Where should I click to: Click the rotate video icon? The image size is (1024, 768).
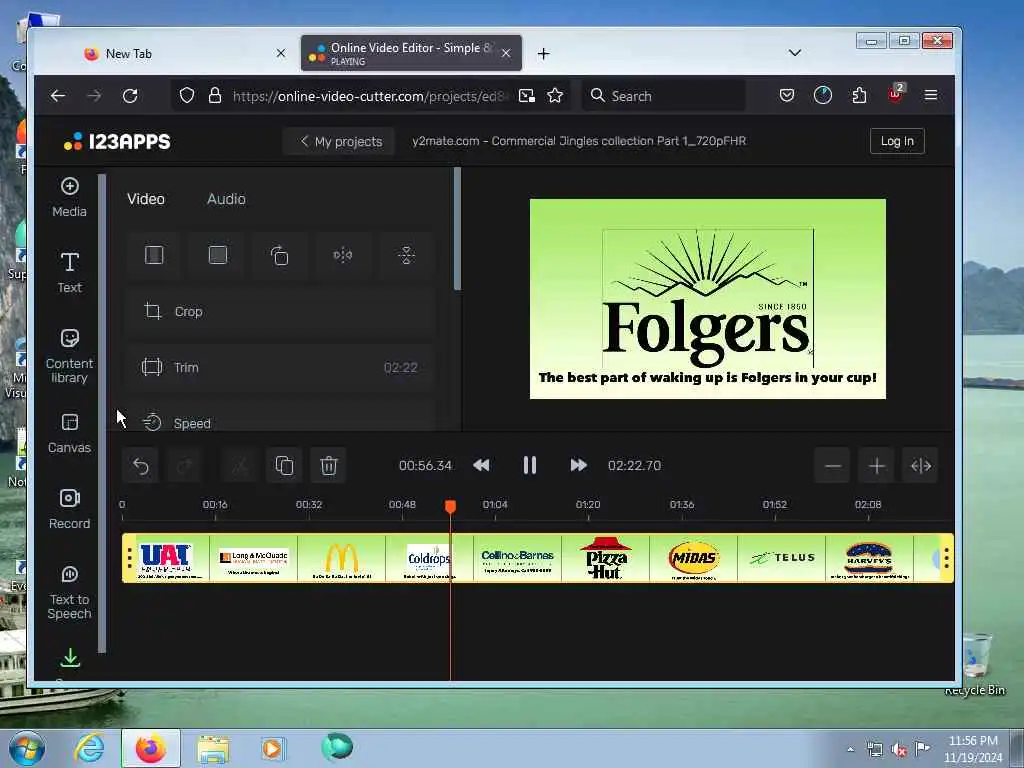tap(280, 255)
